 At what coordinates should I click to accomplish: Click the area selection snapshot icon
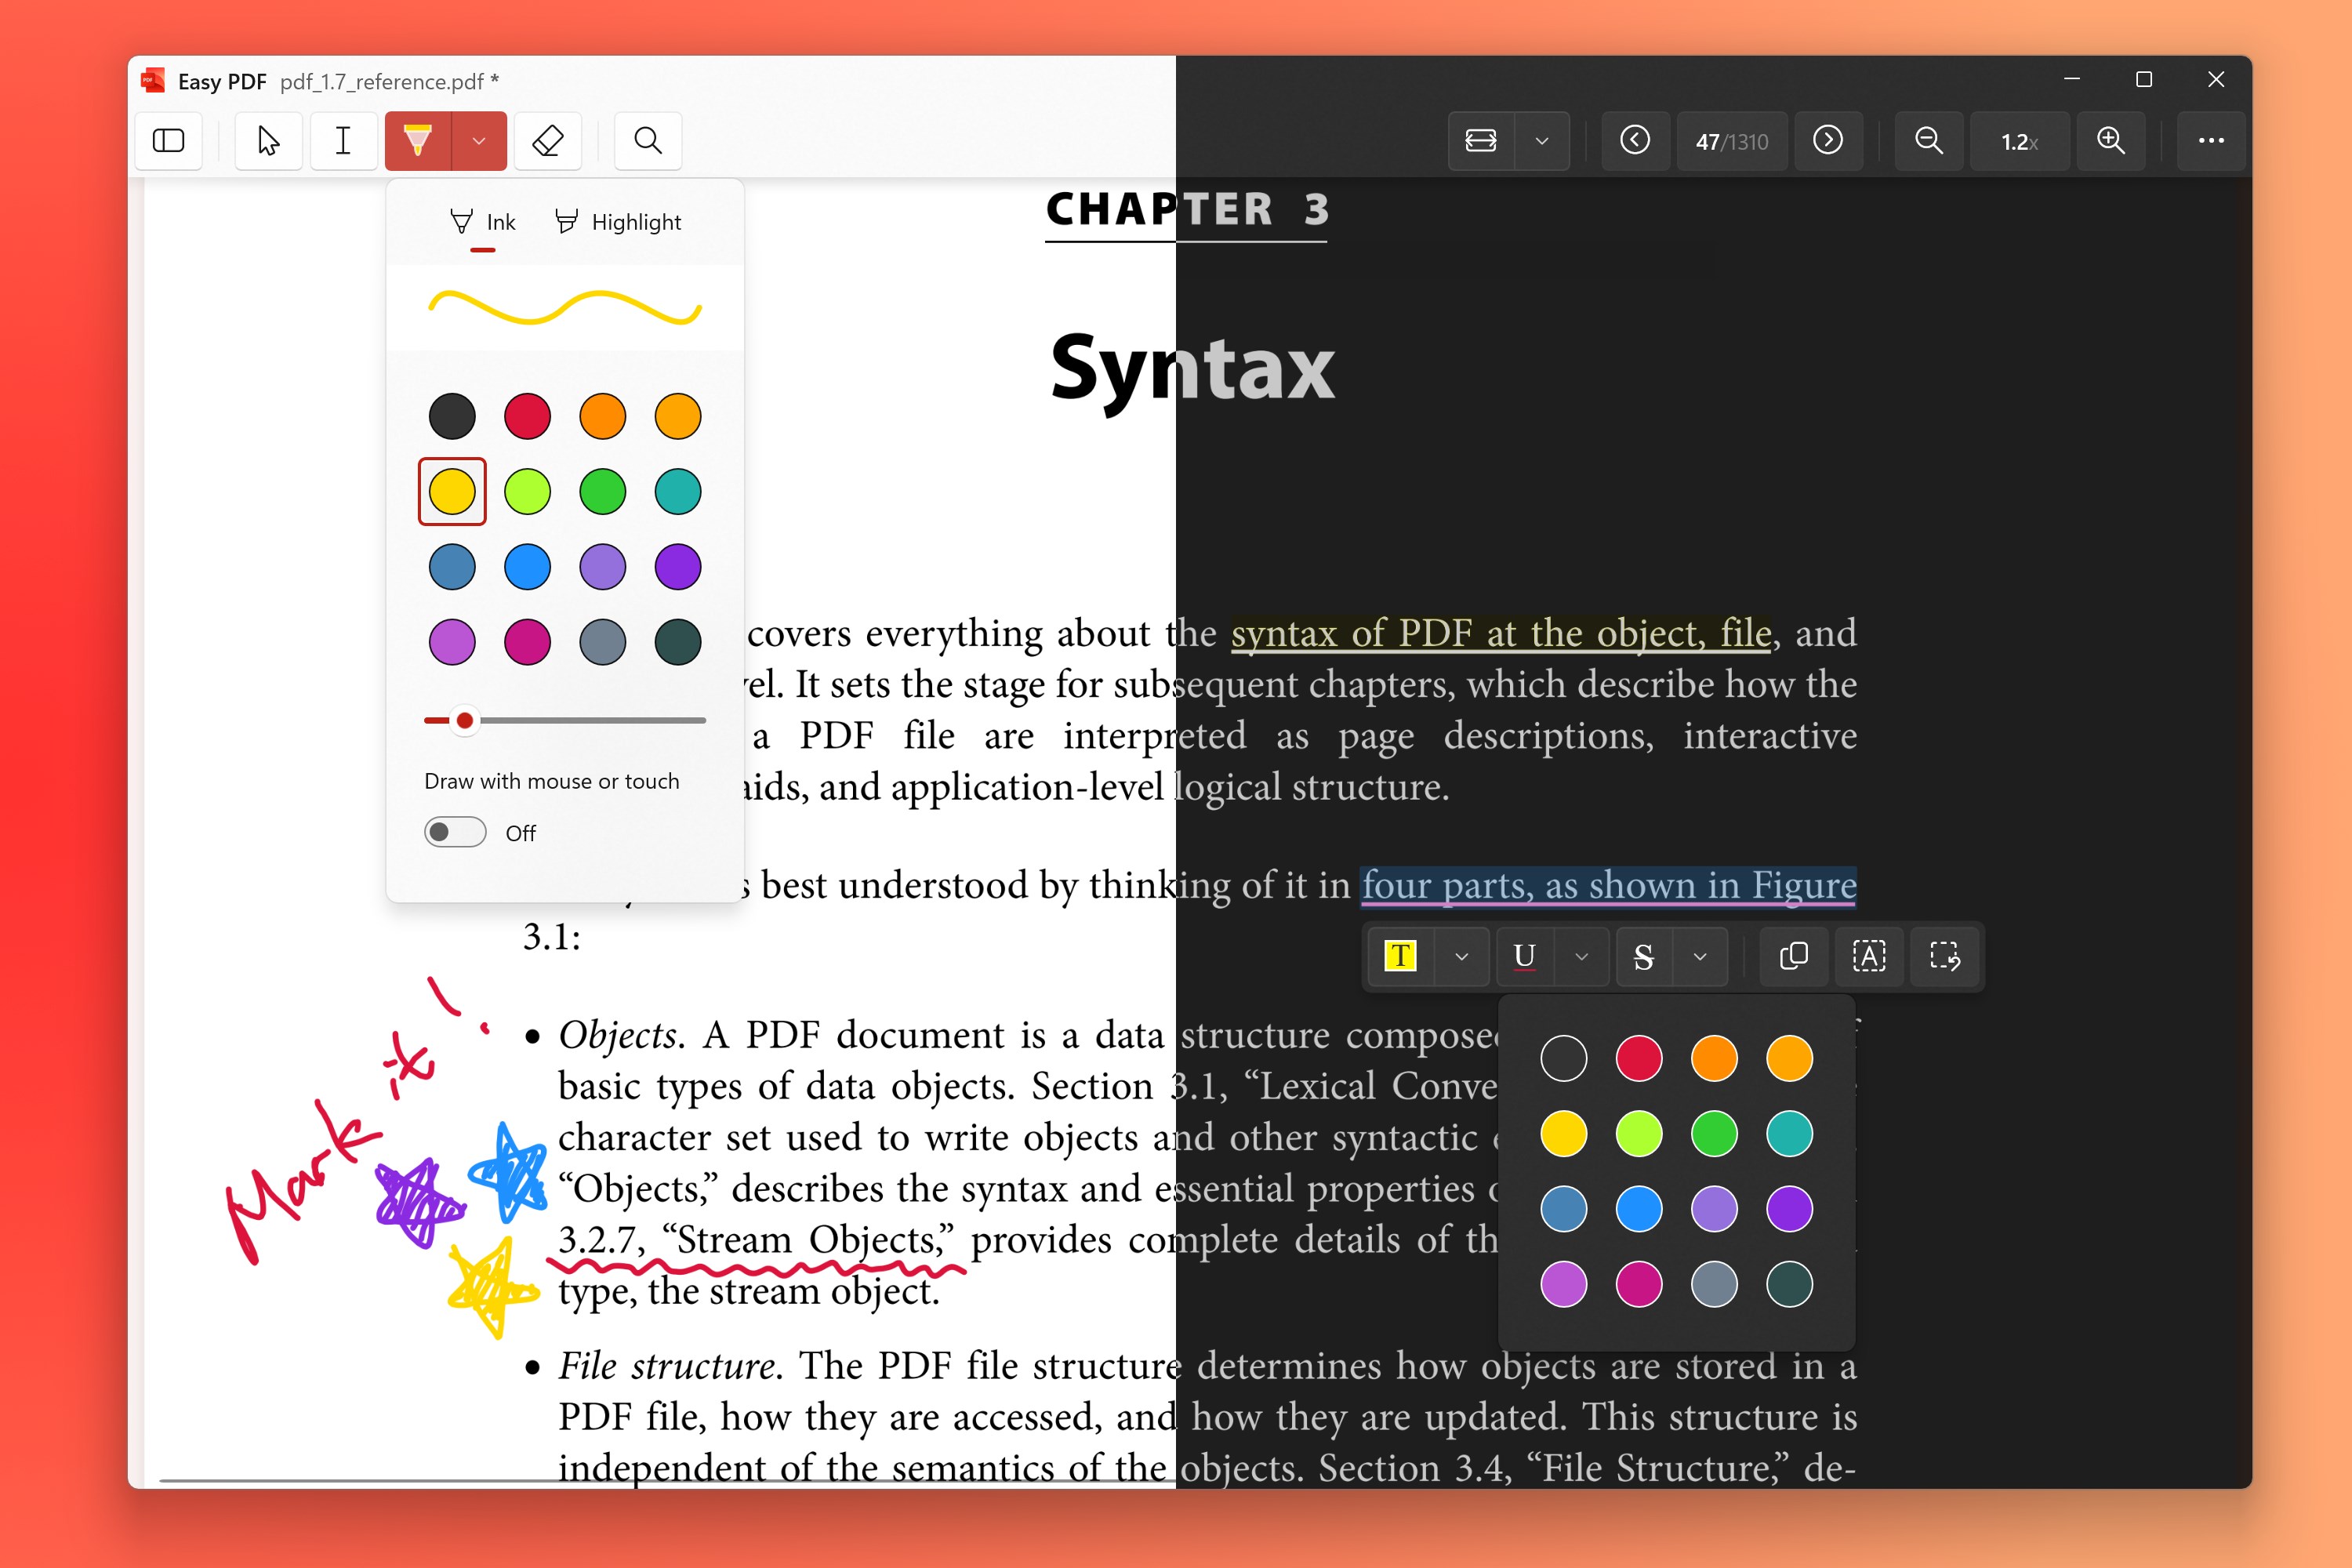[1944, 956]
